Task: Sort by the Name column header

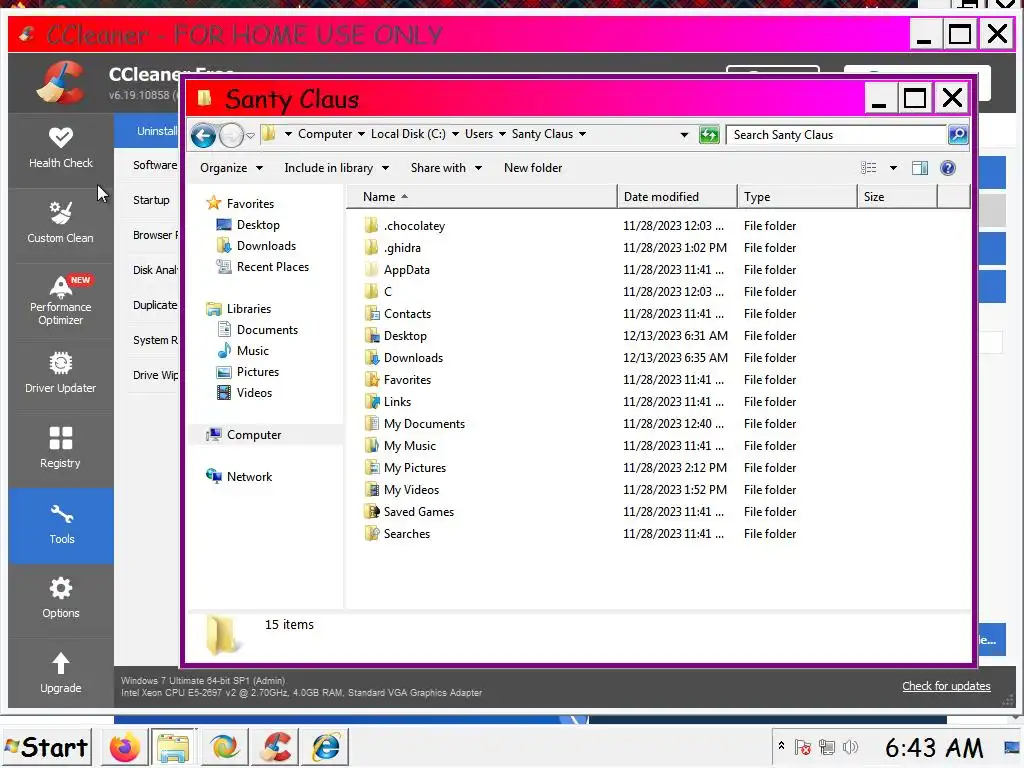Action: [x=481, y=197]
